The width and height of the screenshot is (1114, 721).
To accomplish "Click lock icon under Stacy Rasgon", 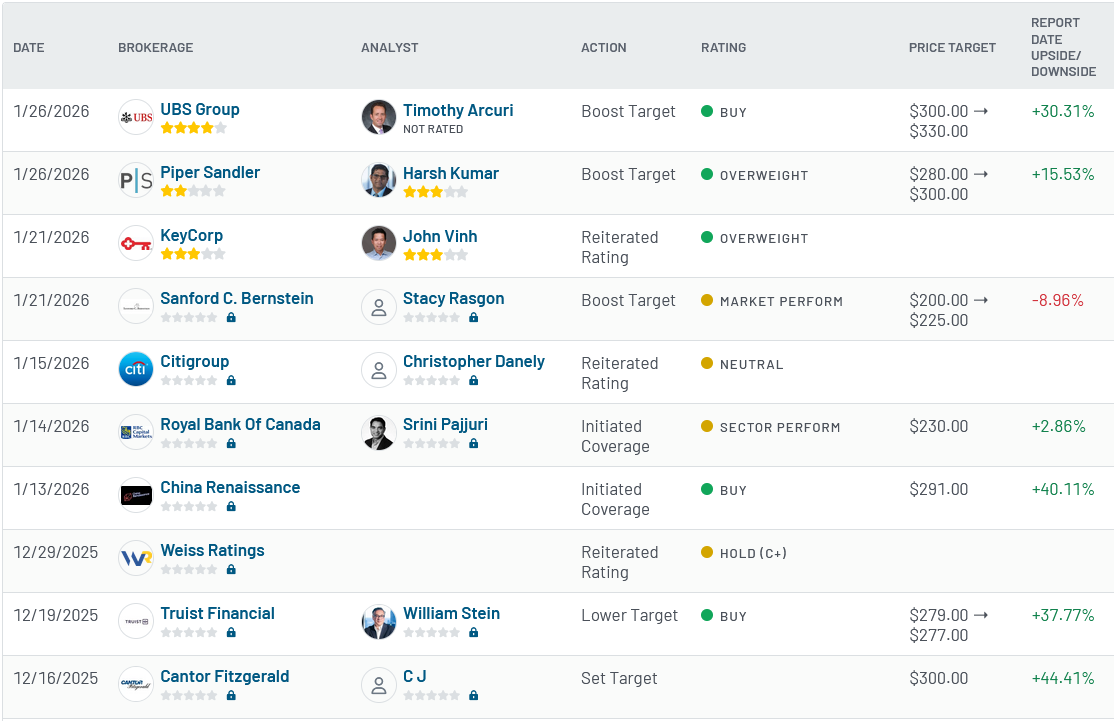I will 474,318.
